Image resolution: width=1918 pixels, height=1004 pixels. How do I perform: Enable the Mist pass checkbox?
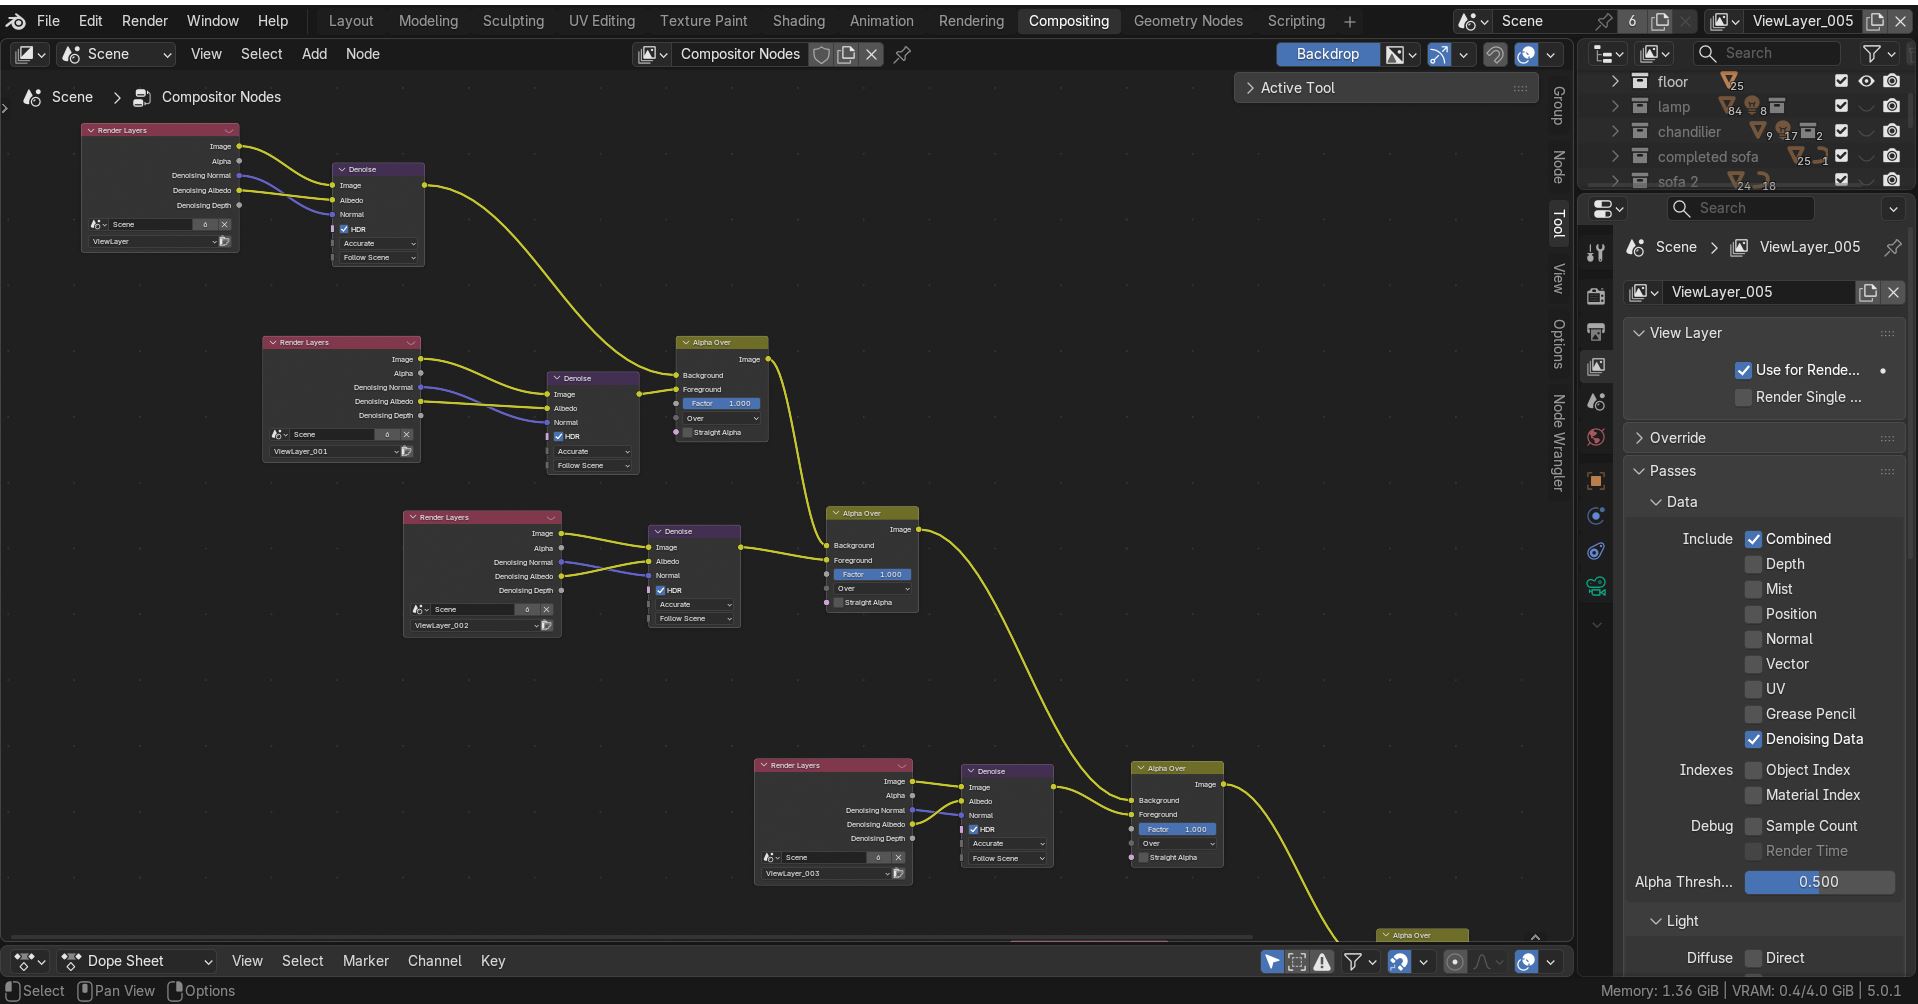[x=1753, y=589]
